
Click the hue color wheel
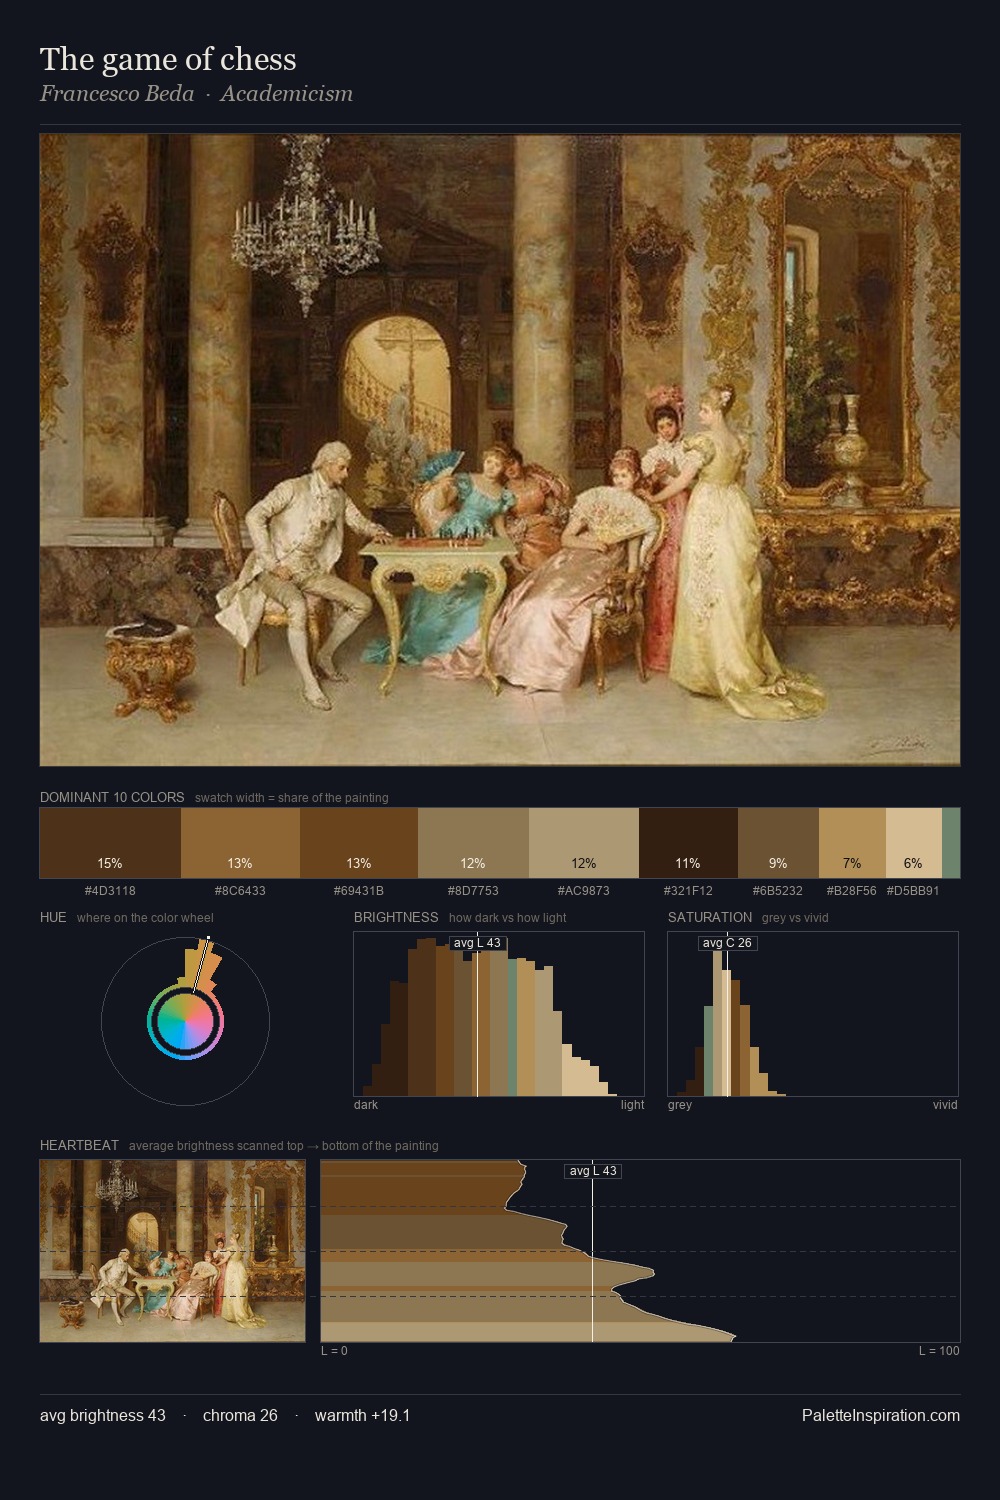click(185, 1021)
